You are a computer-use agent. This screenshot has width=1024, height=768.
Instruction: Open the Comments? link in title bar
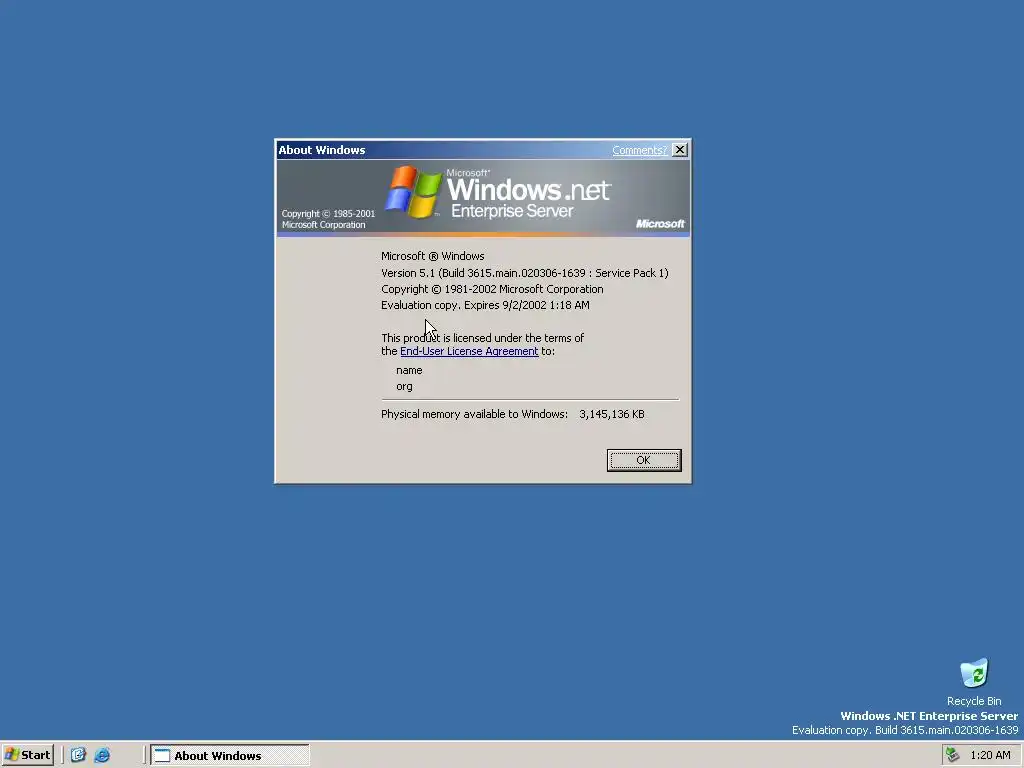[x=639, y=150]
